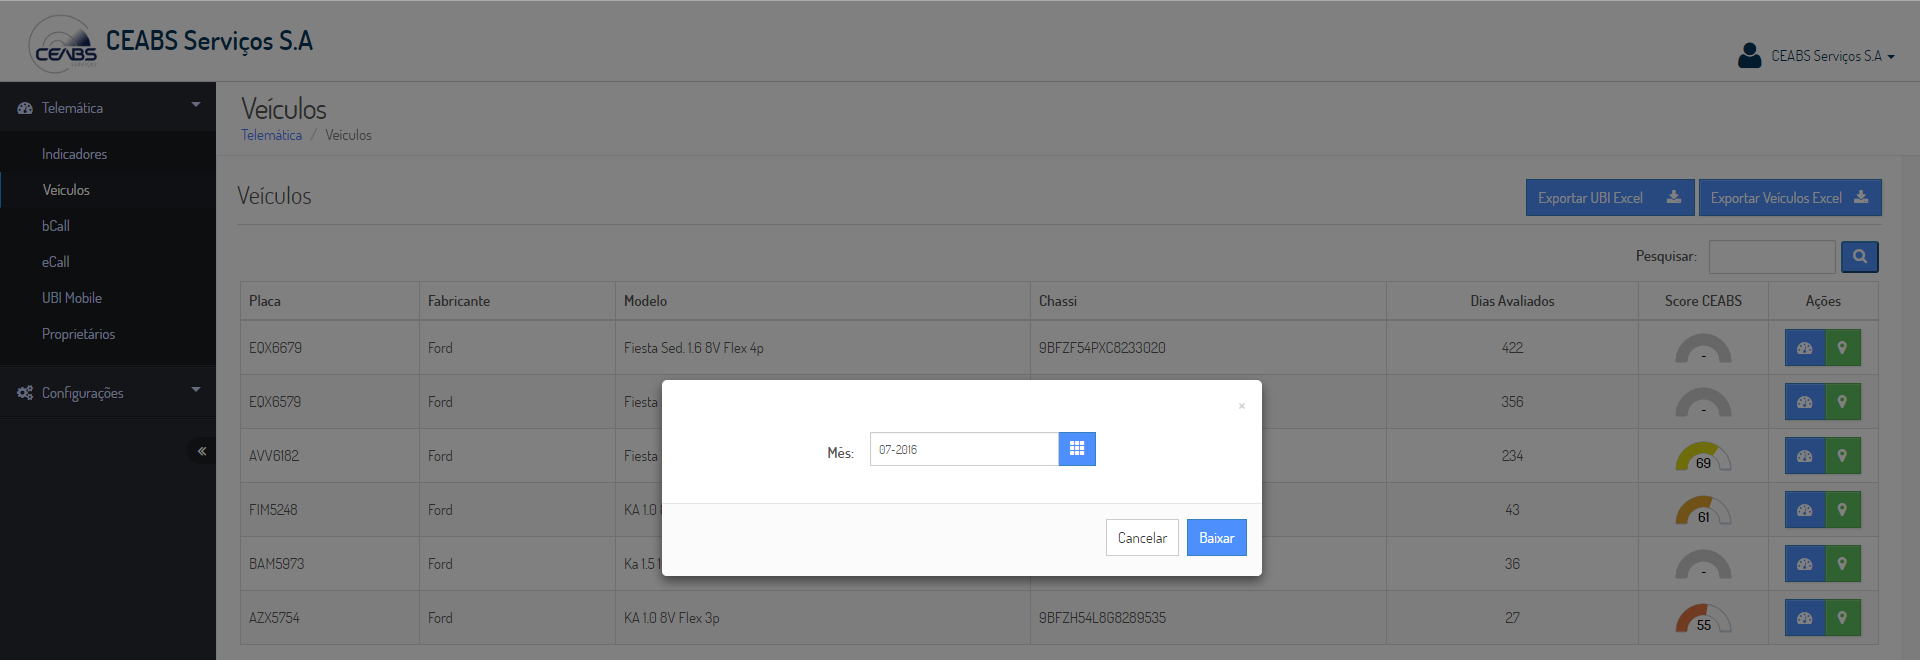Click the score gauge showing 61
Image resolution: width=1920 pixels, height=660 pixels.
1703,510
